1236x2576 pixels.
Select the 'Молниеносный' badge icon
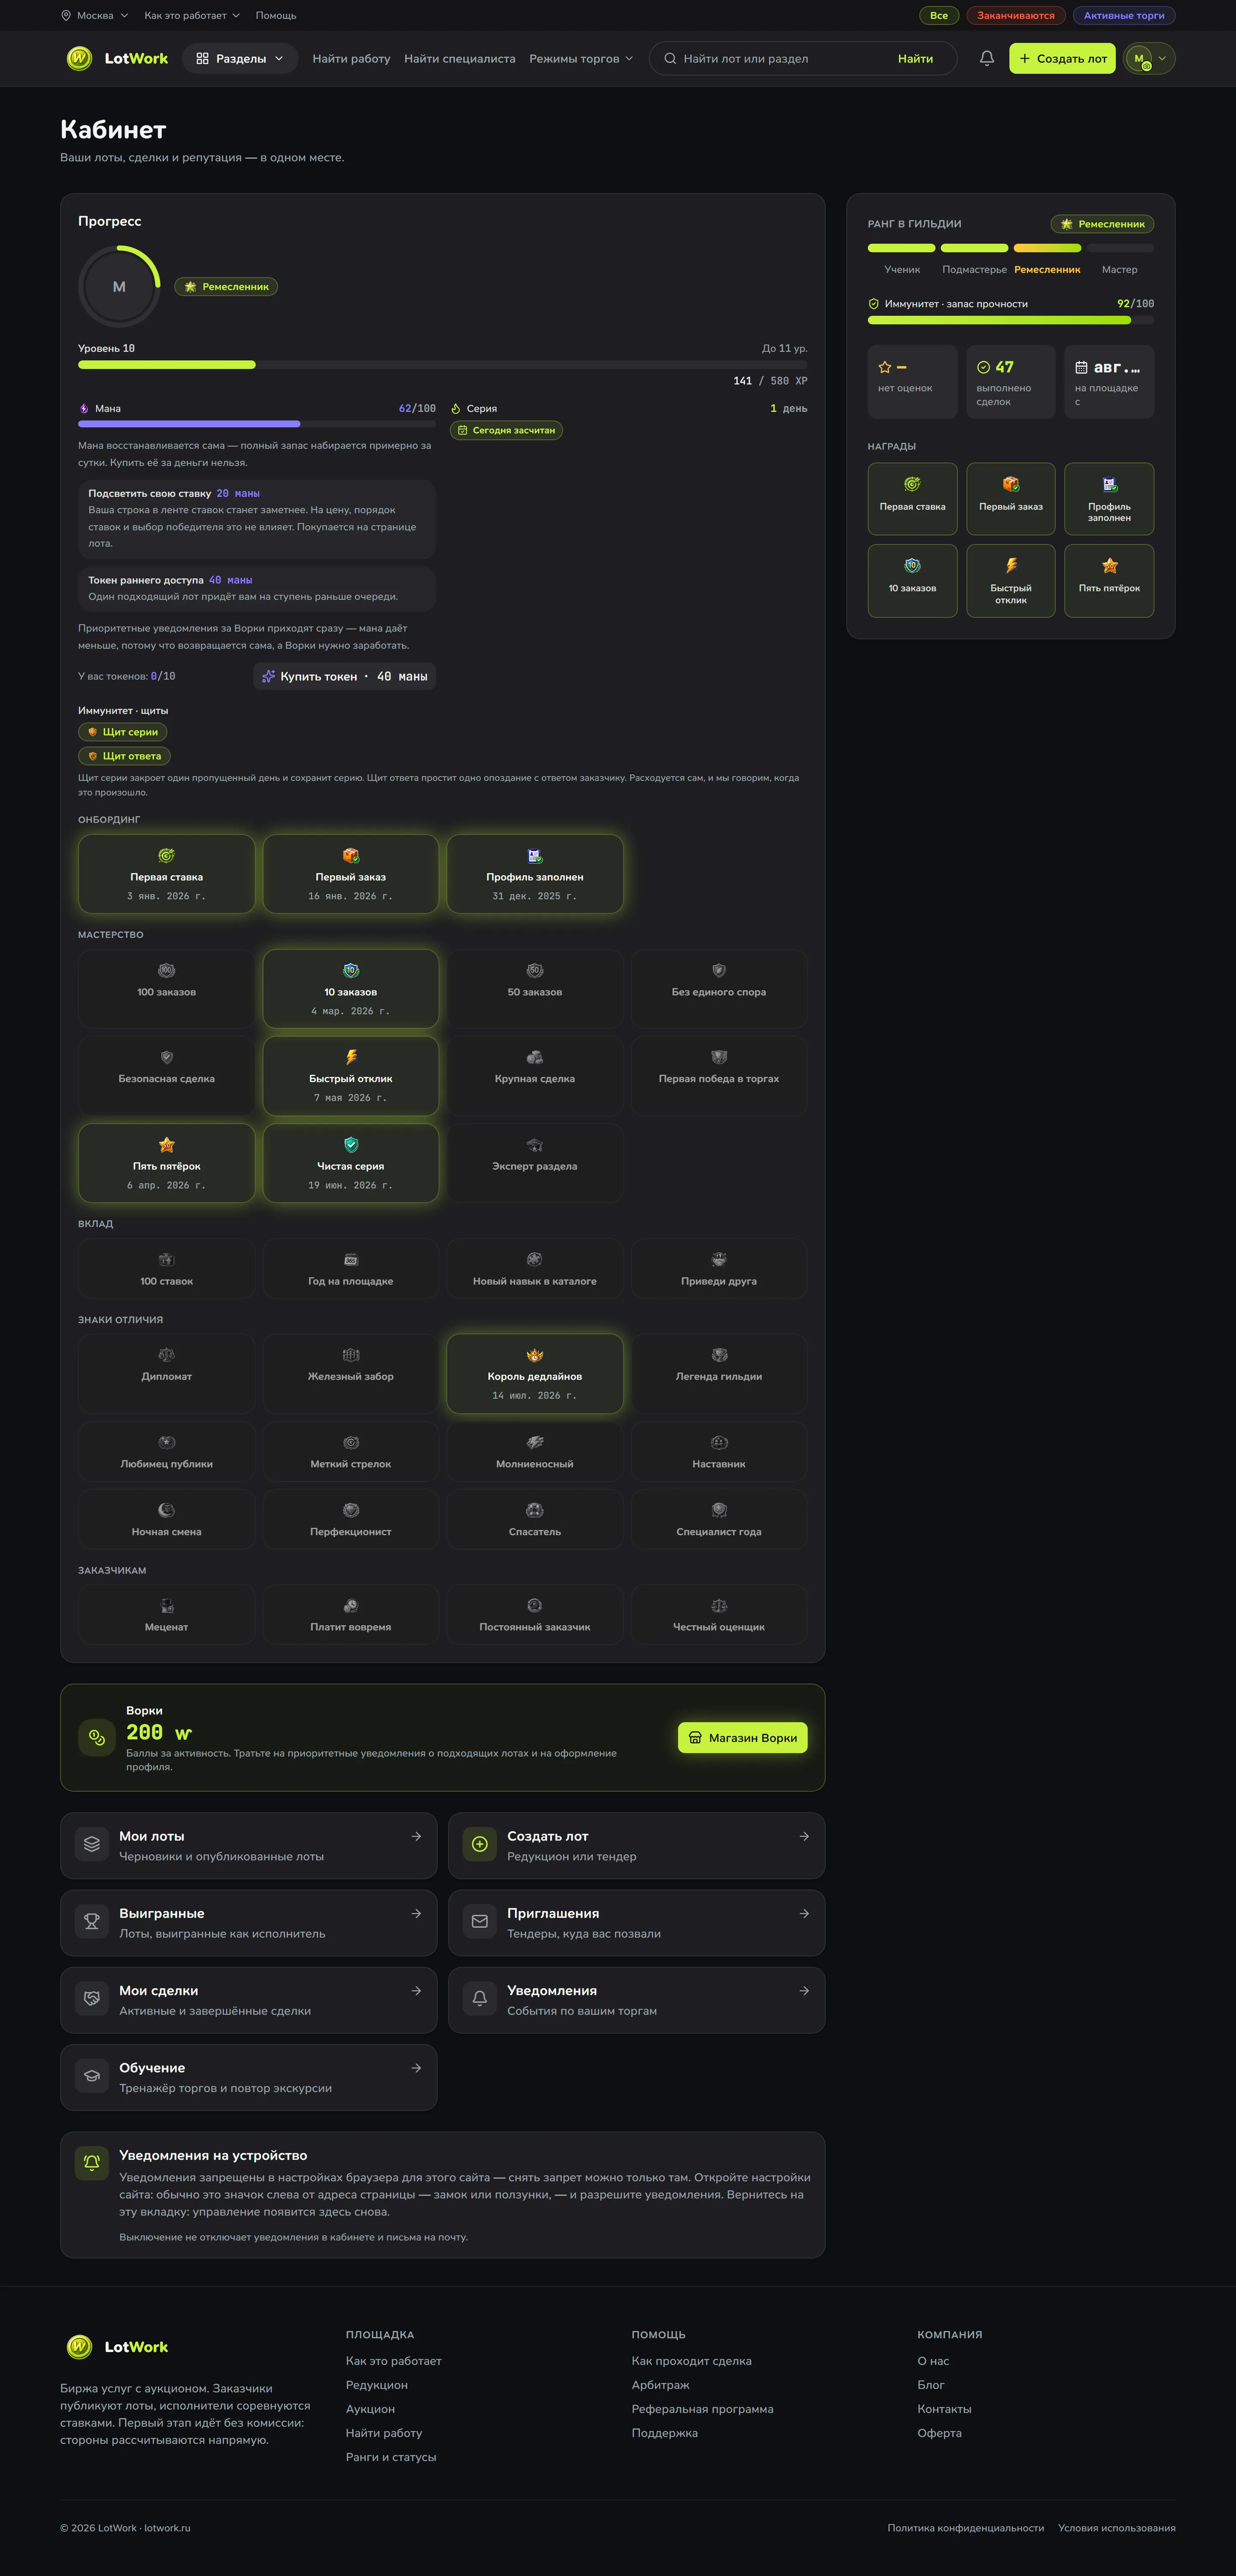click(535, 1442)
